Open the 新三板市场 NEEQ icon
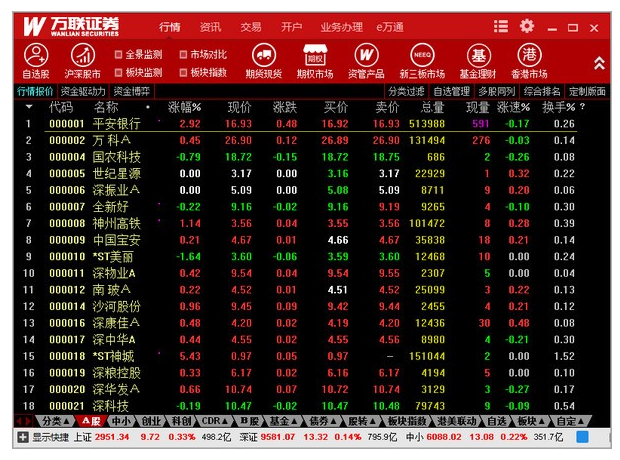Image resolution: width=620 pixels, height=460 pixels. coord(422,61)
